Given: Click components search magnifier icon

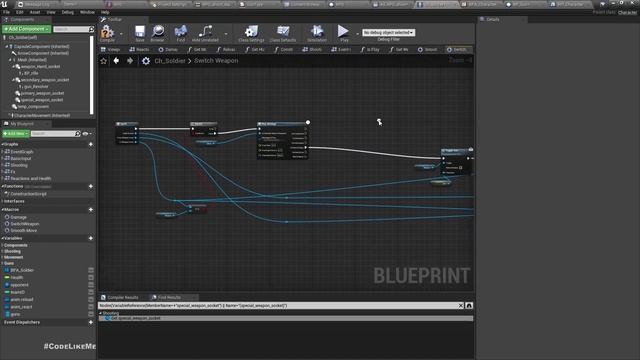Looking at the screenshot, I should click(91, 29).
